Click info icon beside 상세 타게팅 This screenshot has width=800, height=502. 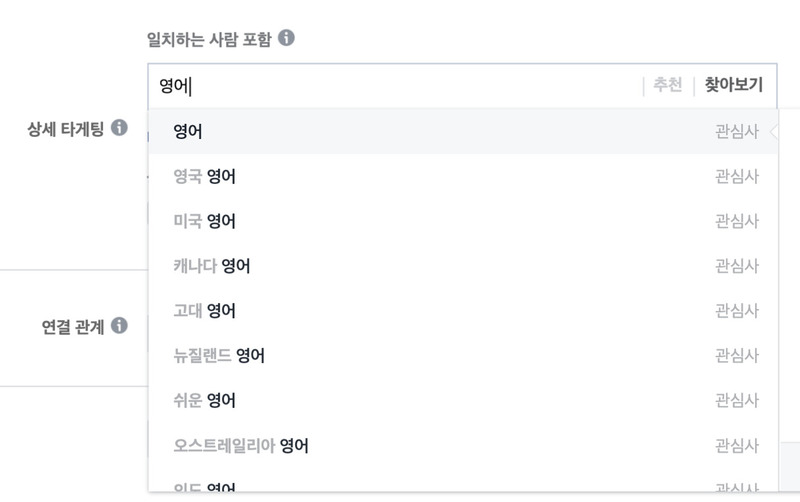(x=119, y=128)
